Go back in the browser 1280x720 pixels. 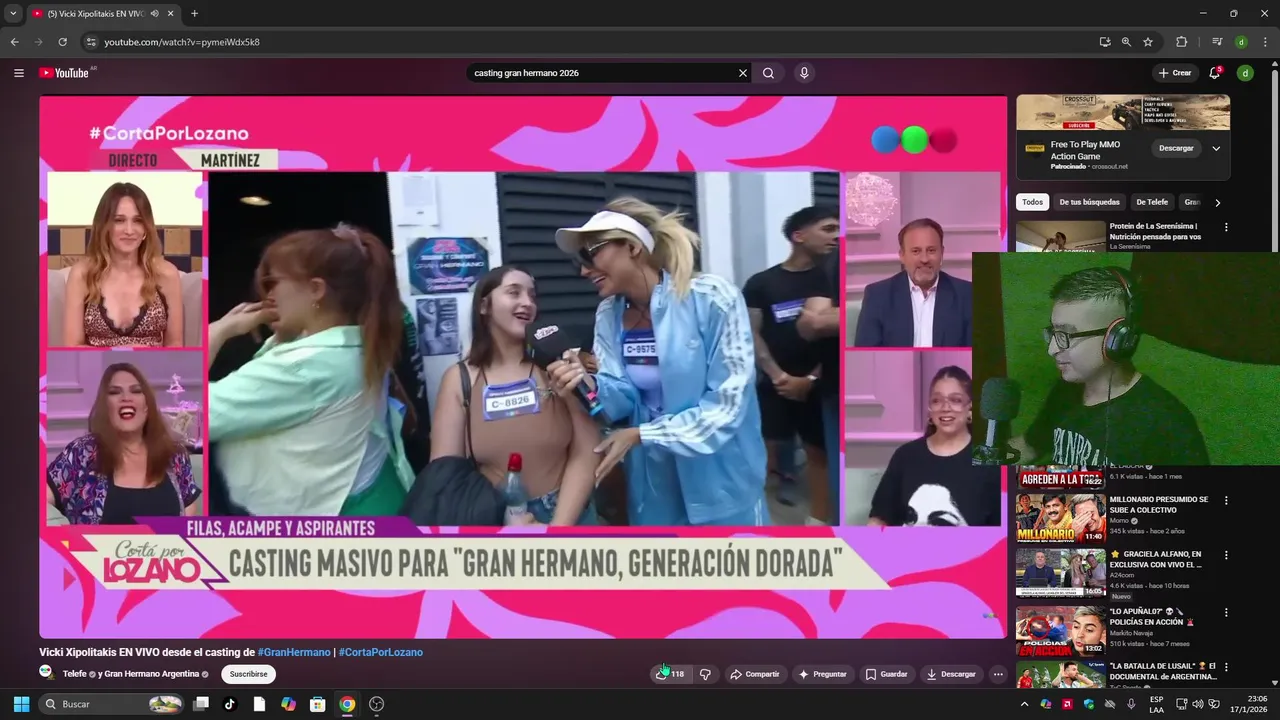[x=14, y=42]
